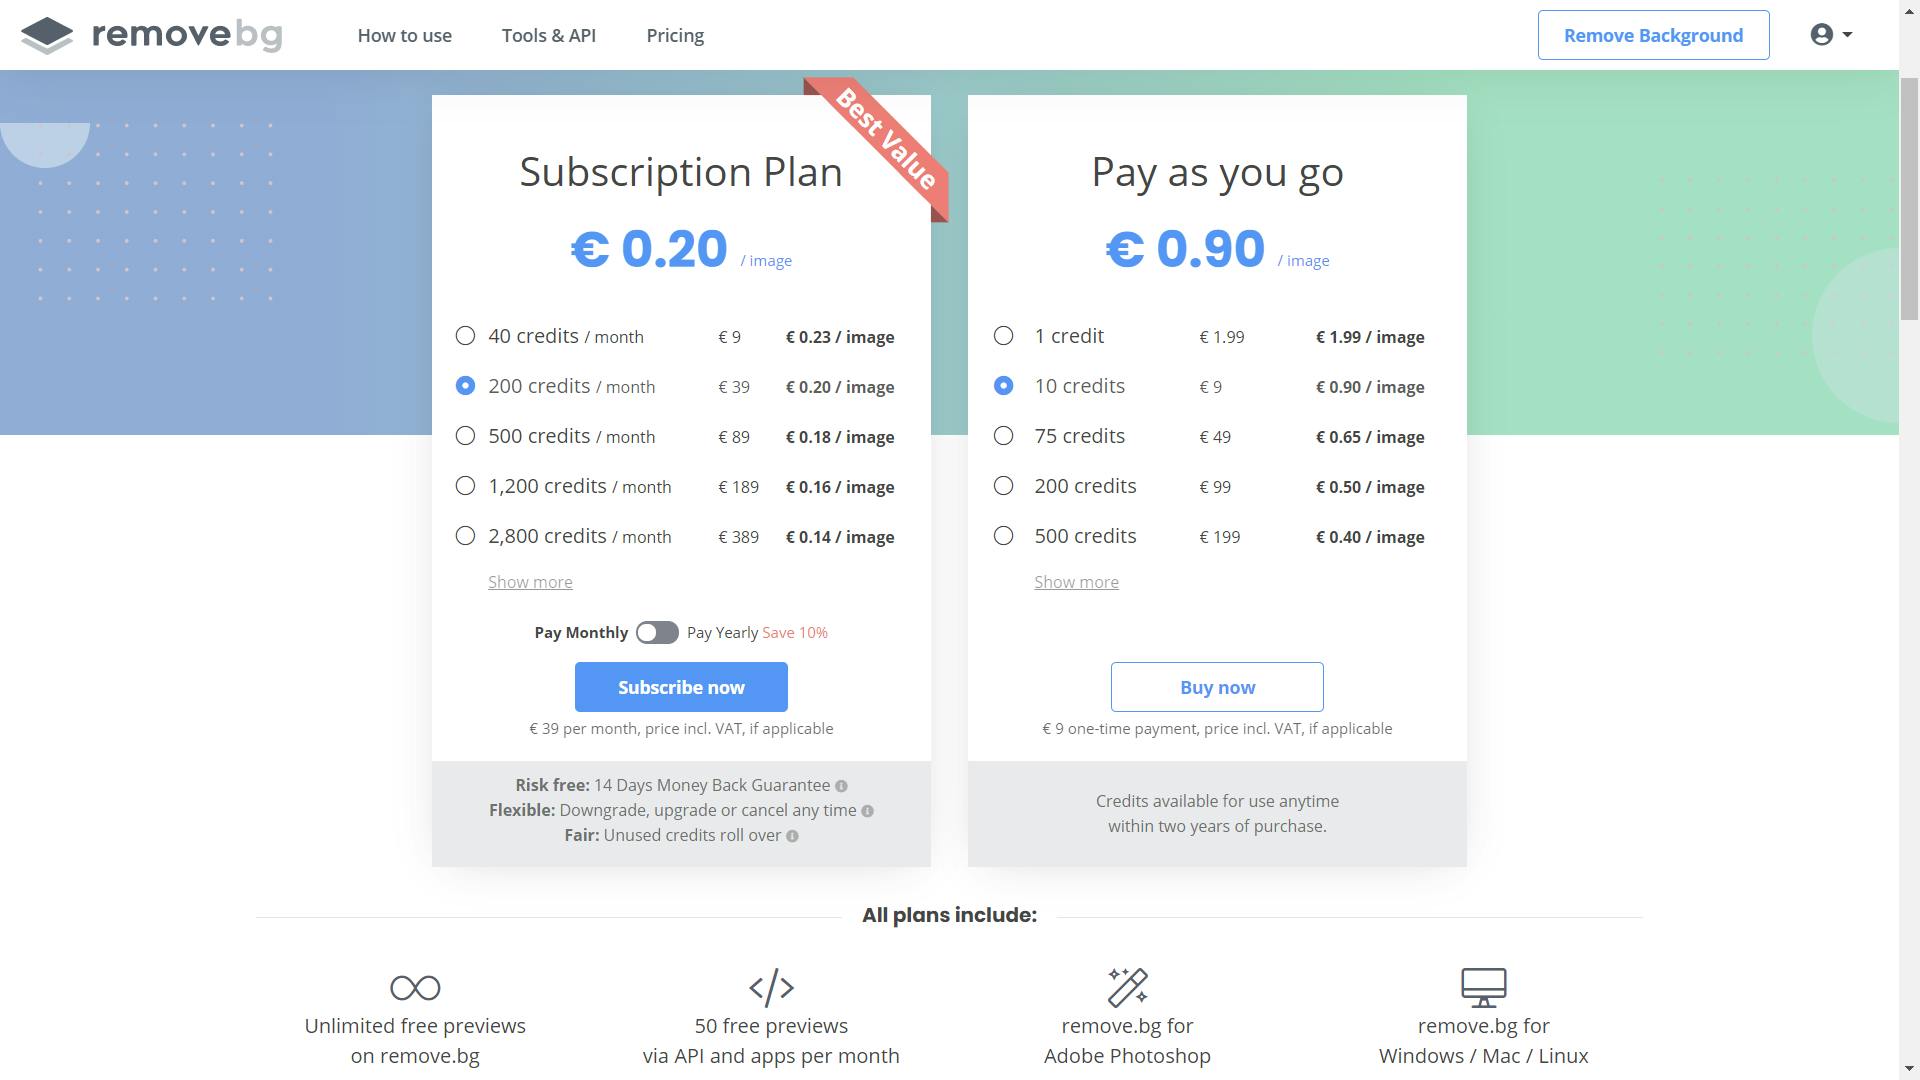1920x1080 pixels.
Task: Expand Show more under Pay as you go
Action: (x=1076, y=582)
